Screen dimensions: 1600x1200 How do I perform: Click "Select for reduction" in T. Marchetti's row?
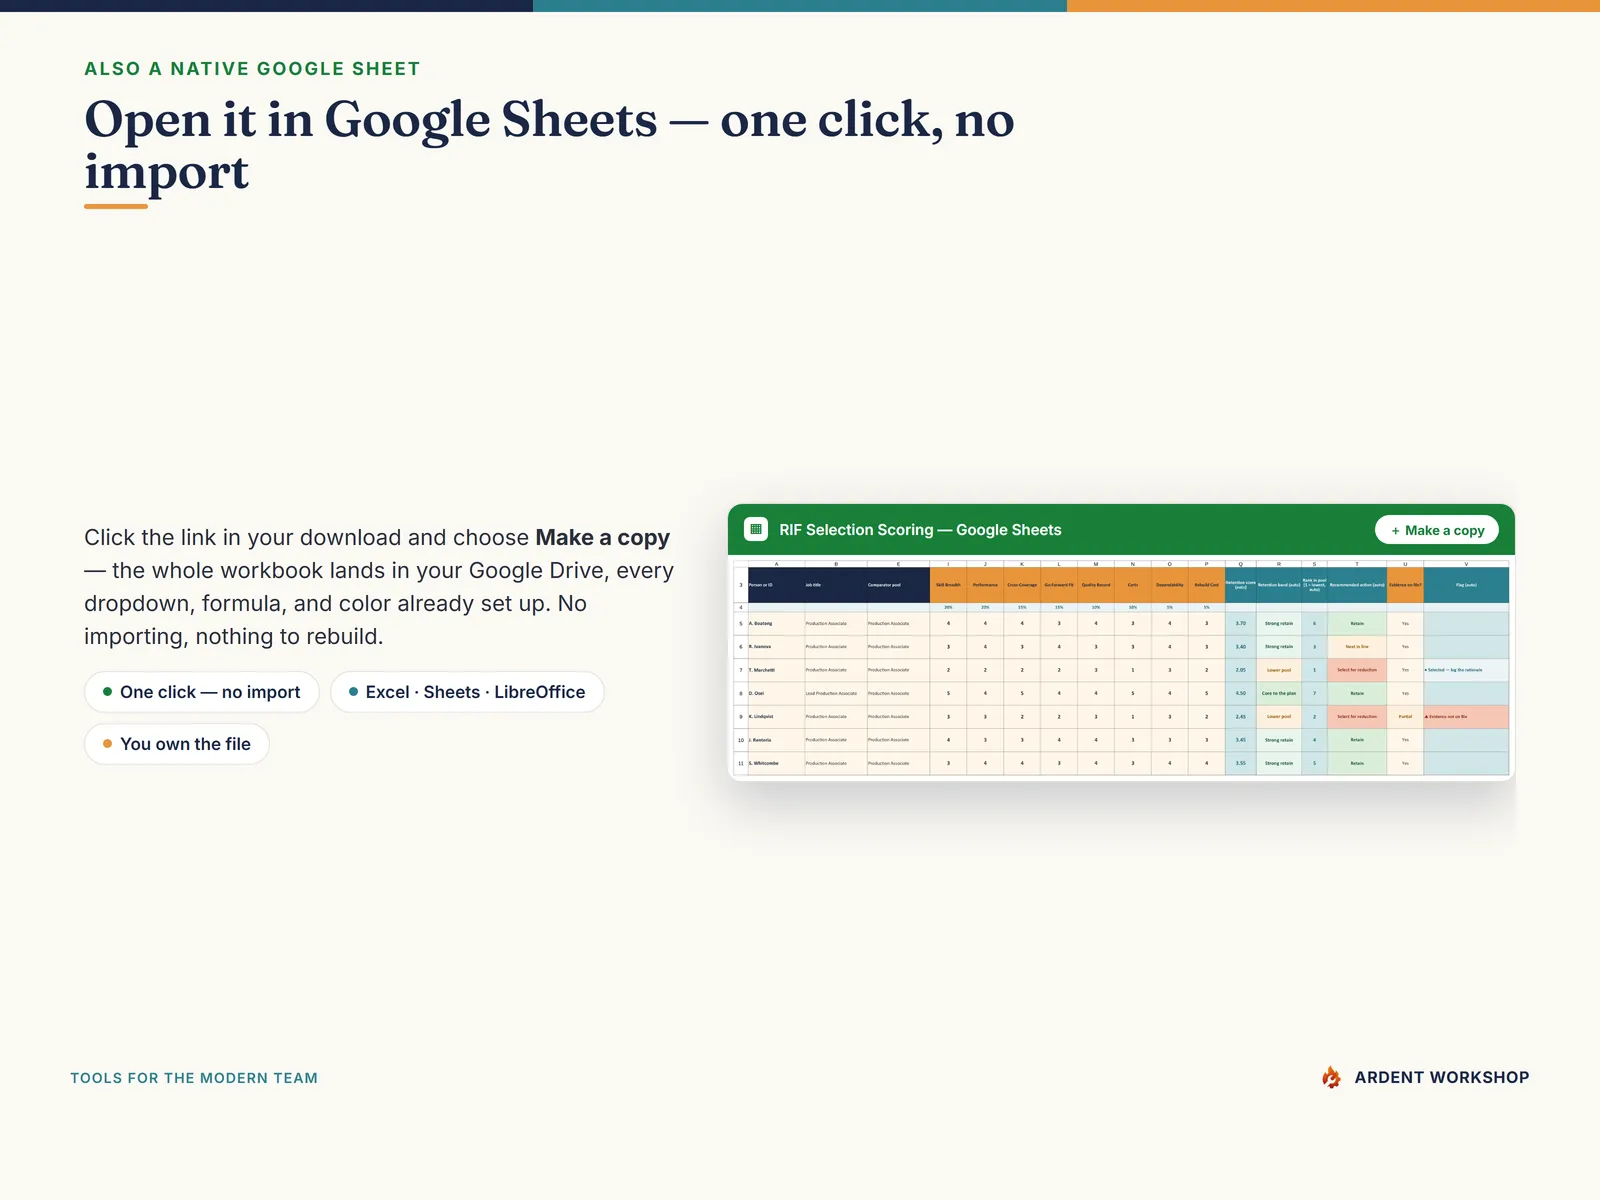[x=1357, y=670]
